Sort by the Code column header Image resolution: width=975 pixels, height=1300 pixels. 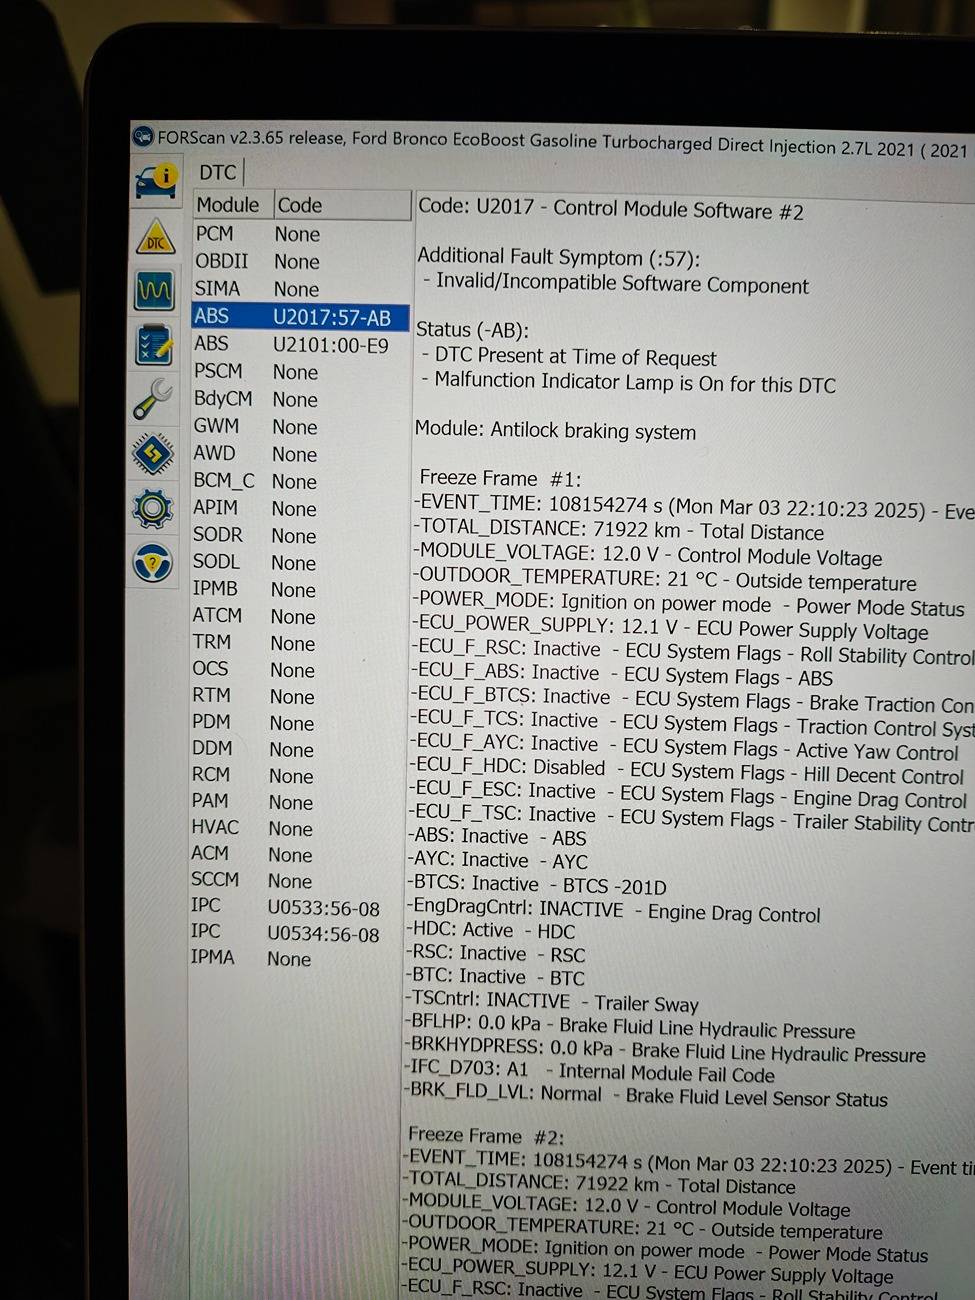coord(342,206)
